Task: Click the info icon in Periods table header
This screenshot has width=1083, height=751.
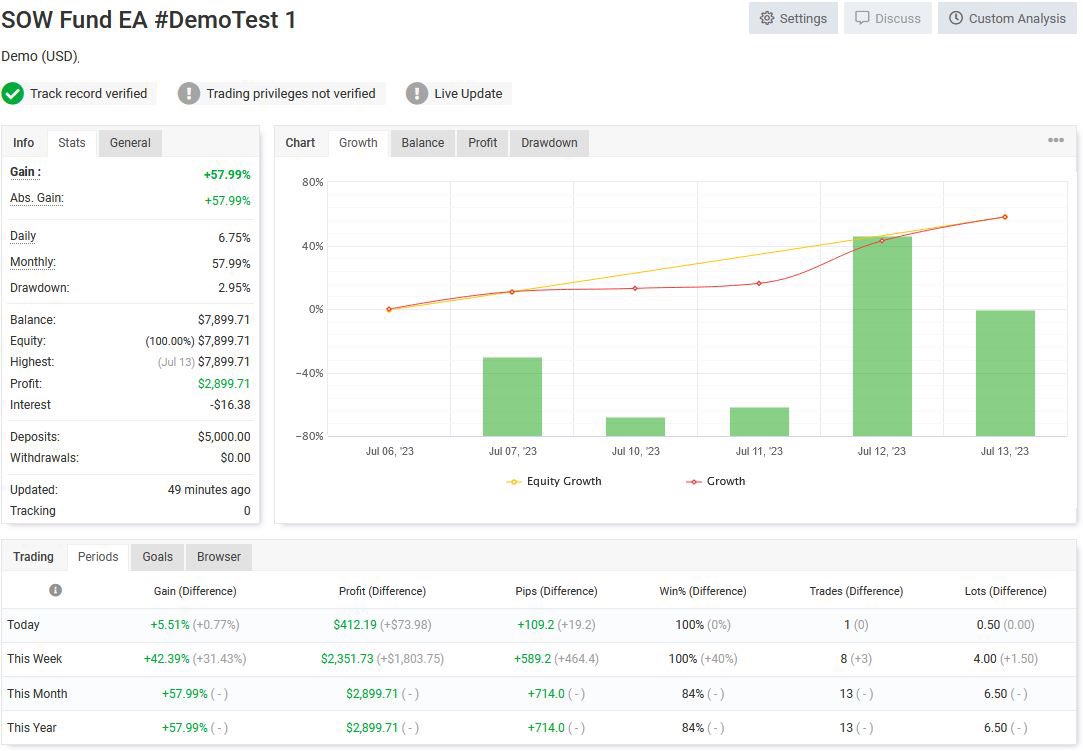Action: (x=55, y=590)
